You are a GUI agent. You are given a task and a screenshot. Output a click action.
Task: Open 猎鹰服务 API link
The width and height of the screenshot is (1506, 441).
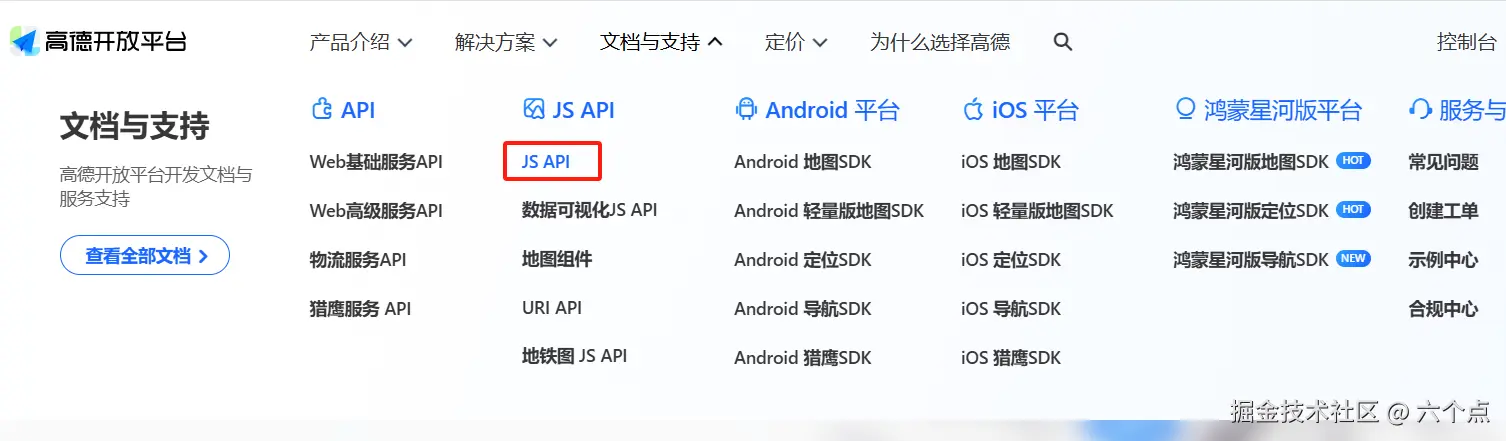360,309
